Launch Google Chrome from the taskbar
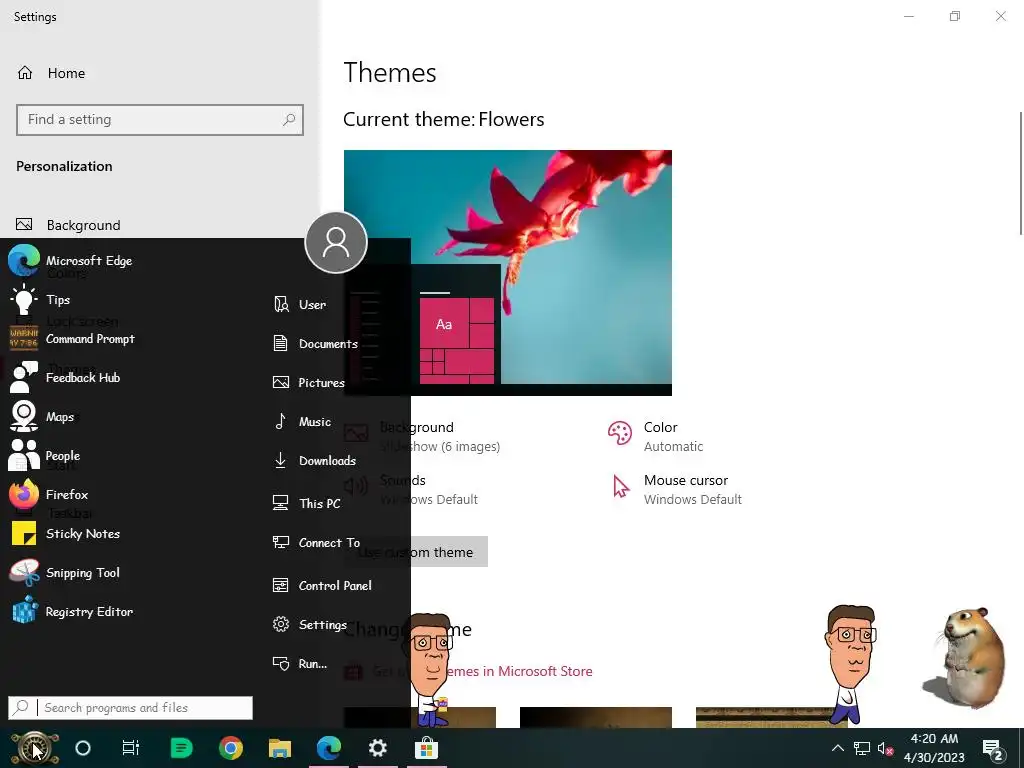This screenshot has width=1024, height=768. tap(231, 748)
